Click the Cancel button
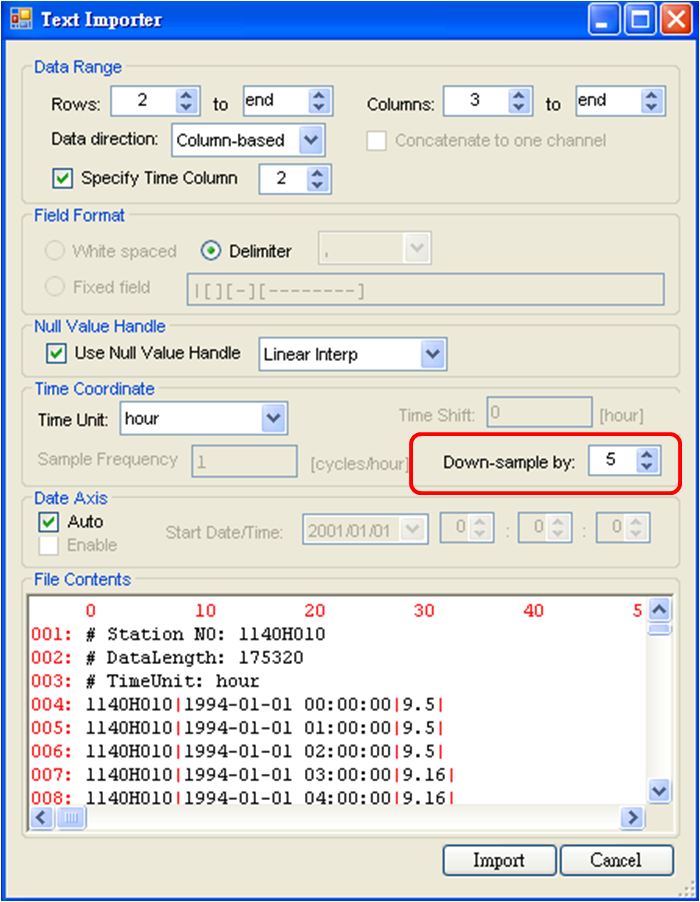Image resolution: width=700 pixels, height=902 pixels. pos(615,860)
